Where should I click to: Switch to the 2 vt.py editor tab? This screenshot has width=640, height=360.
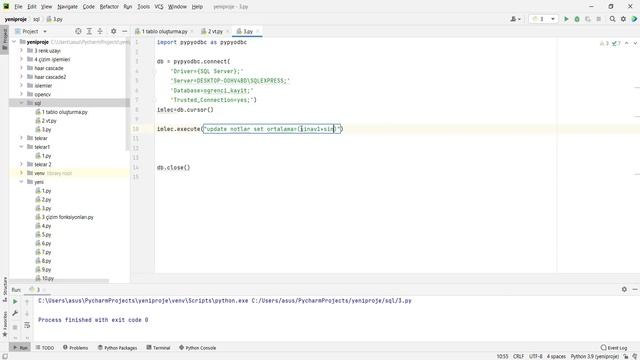(x=215, y=31)
